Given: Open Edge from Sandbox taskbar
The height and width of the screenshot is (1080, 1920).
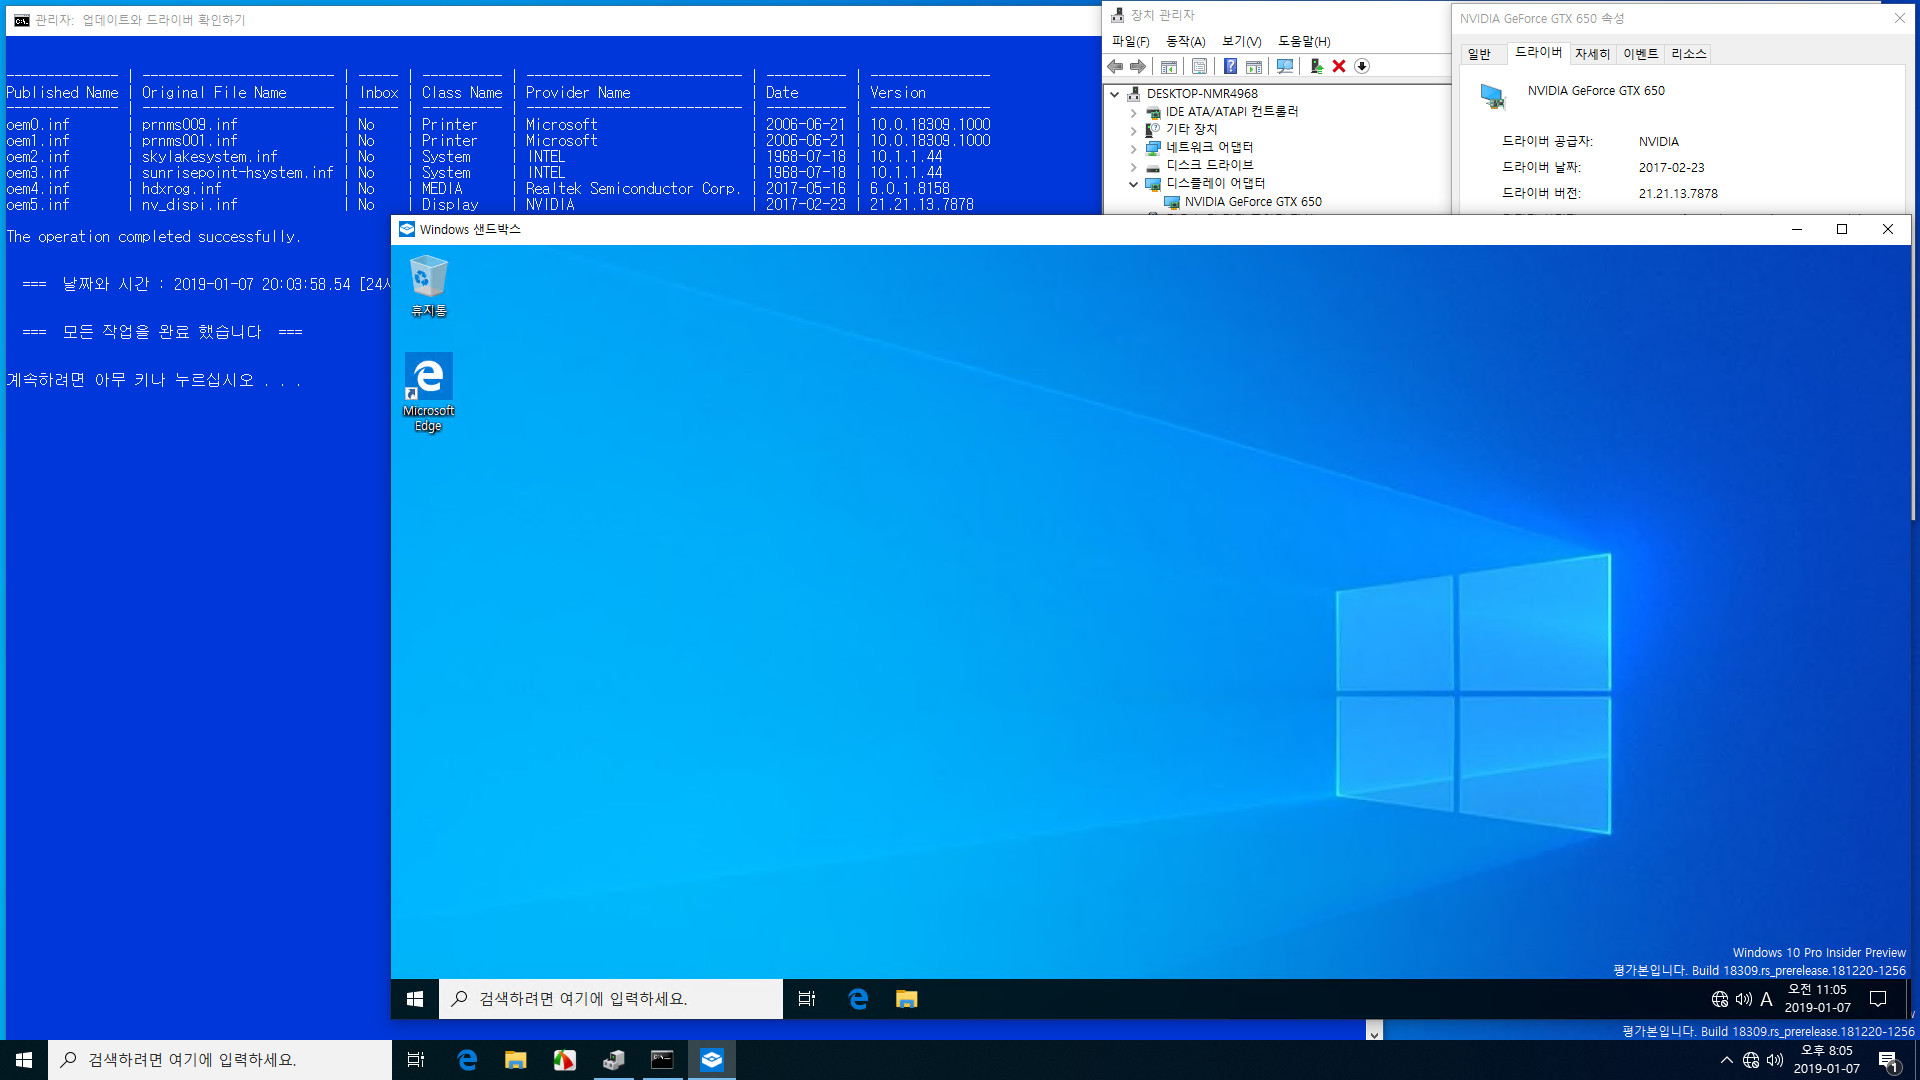Looking at the screenshot, I should click(858, 999).
